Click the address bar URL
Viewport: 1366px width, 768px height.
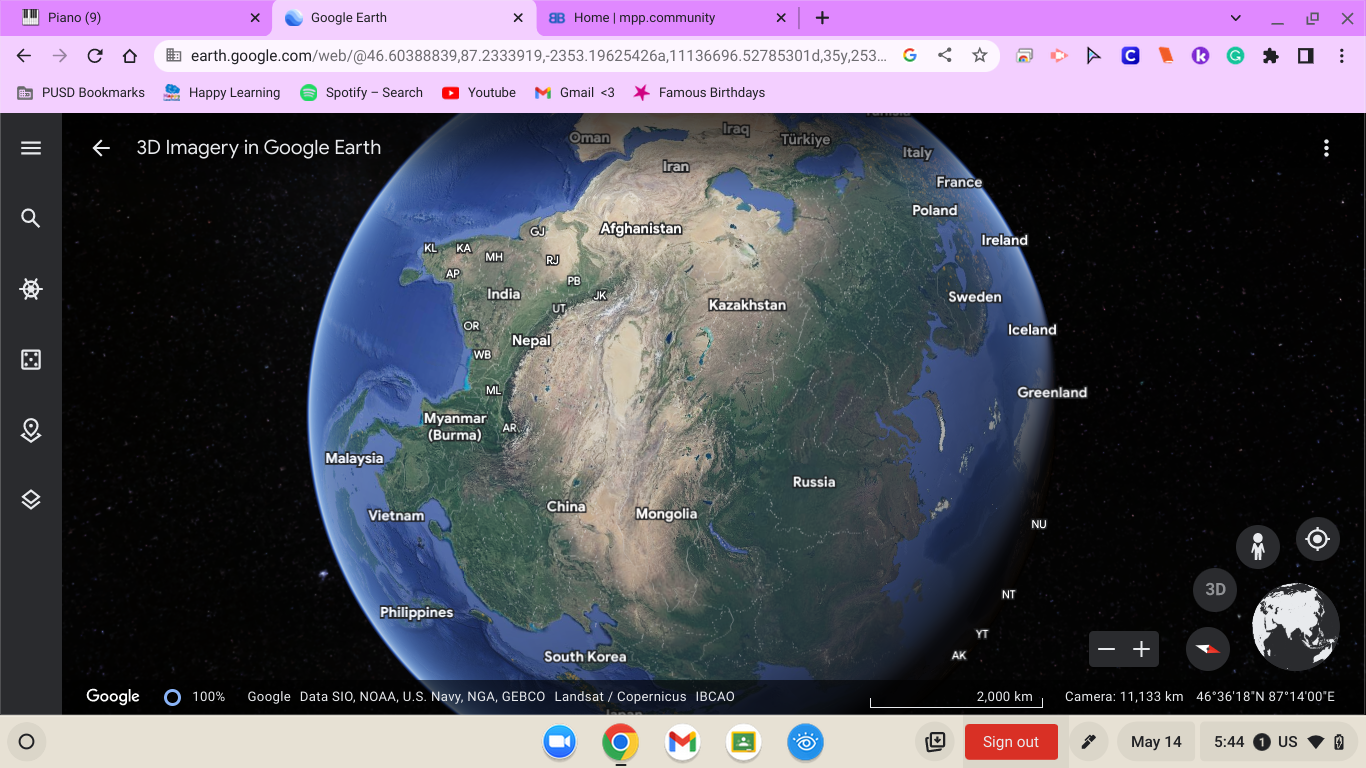[539, 56]
